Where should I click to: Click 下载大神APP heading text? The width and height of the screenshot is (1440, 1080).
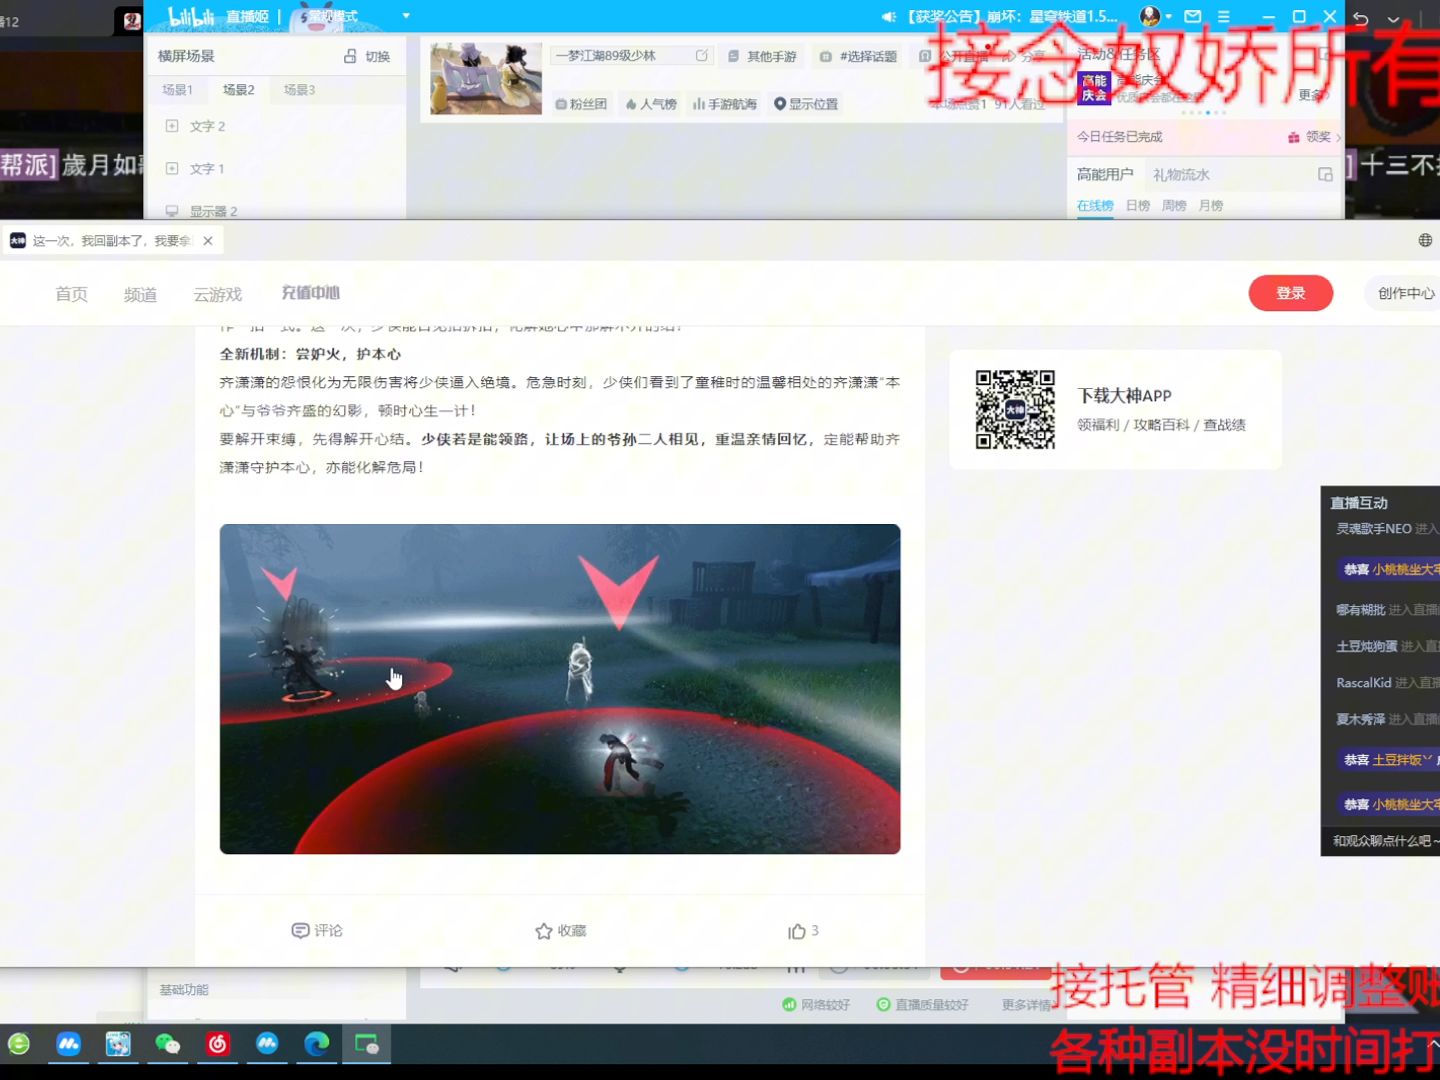pyautogui.click(x=1124, y=396)
